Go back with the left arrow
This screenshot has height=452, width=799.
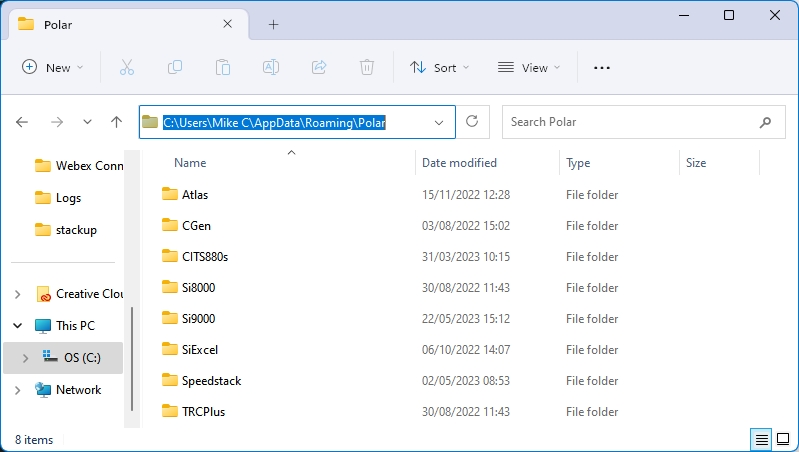[x=22, y=122]
